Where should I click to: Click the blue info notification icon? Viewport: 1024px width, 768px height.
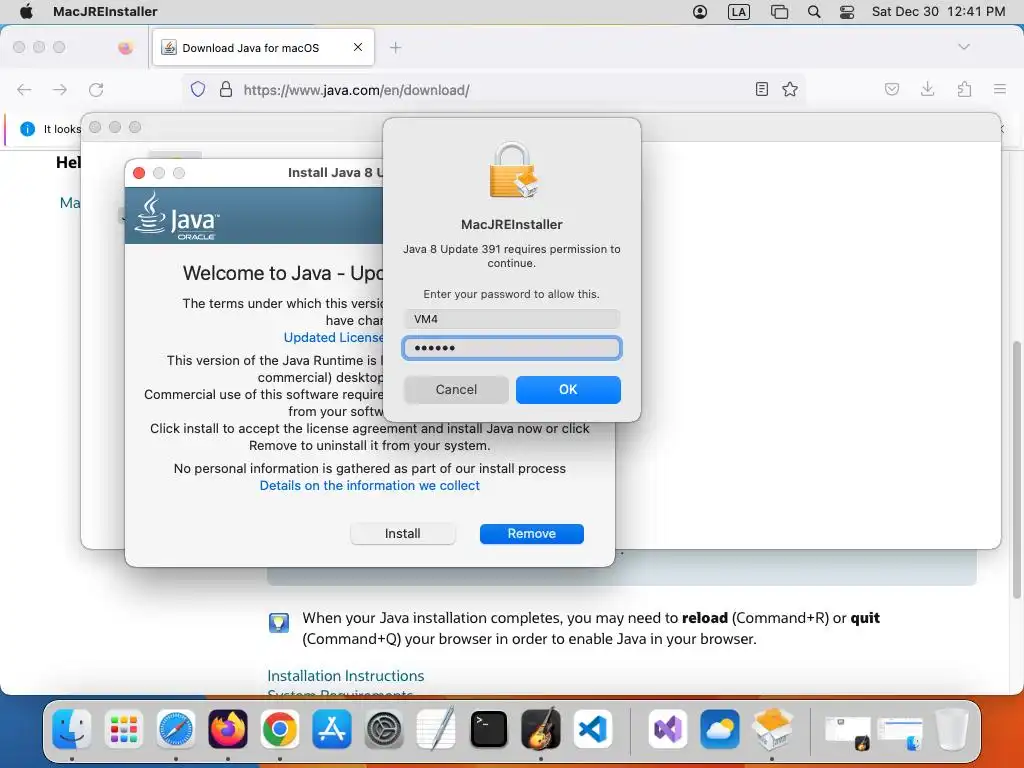click(x=27, y=129)
